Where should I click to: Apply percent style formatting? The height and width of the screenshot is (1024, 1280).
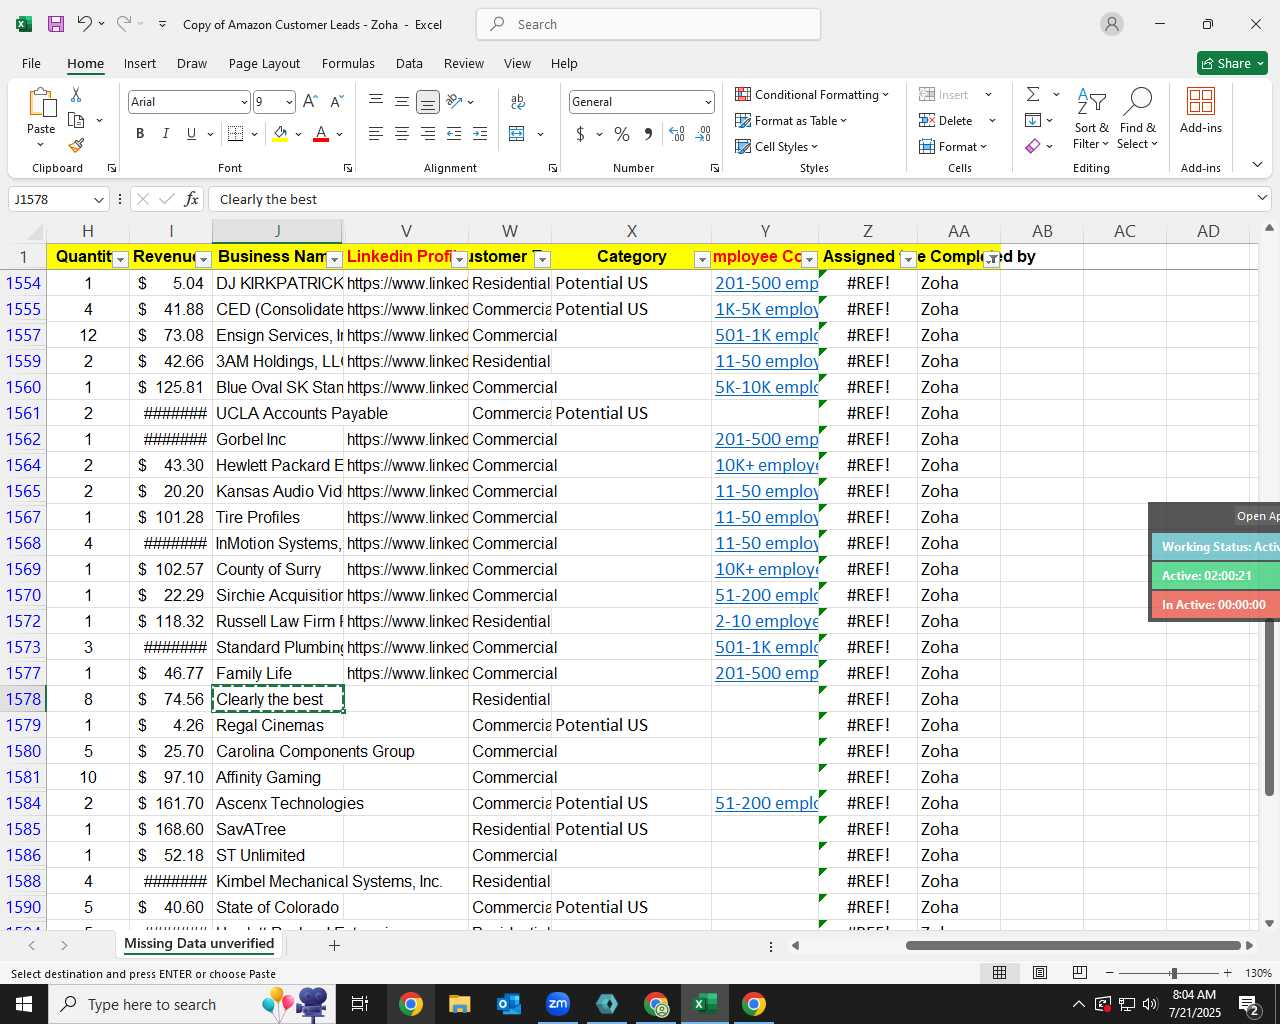[x=622, y=134]
